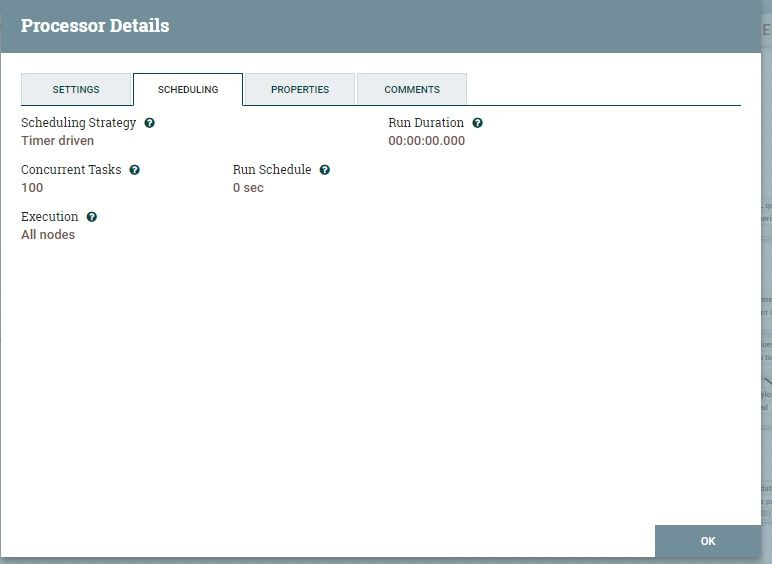Select the Scheduling tab

(x=188, y=89)
